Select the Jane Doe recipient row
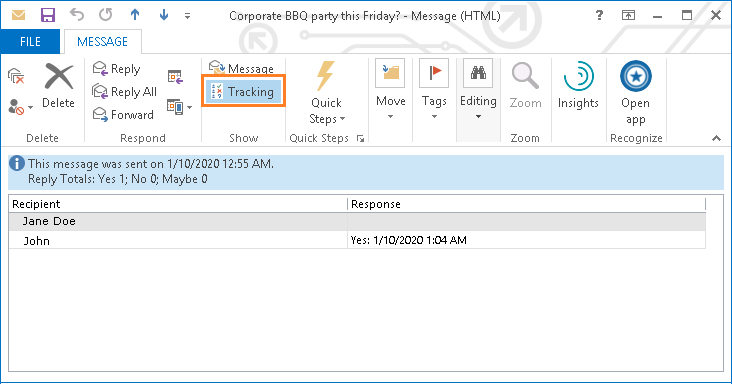 [357, 221]
